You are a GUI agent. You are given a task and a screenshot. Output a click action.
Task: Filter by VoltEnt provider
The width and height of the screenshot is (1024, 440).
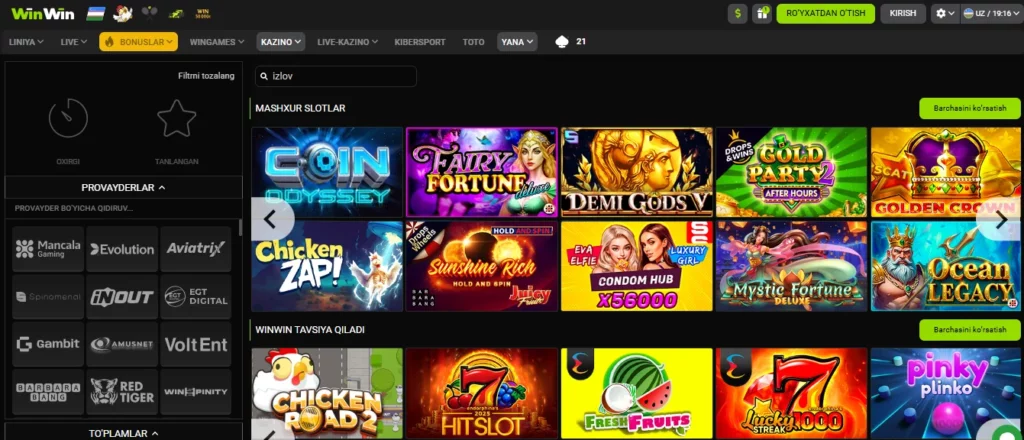pyautogui.click(x=196, y=344)
